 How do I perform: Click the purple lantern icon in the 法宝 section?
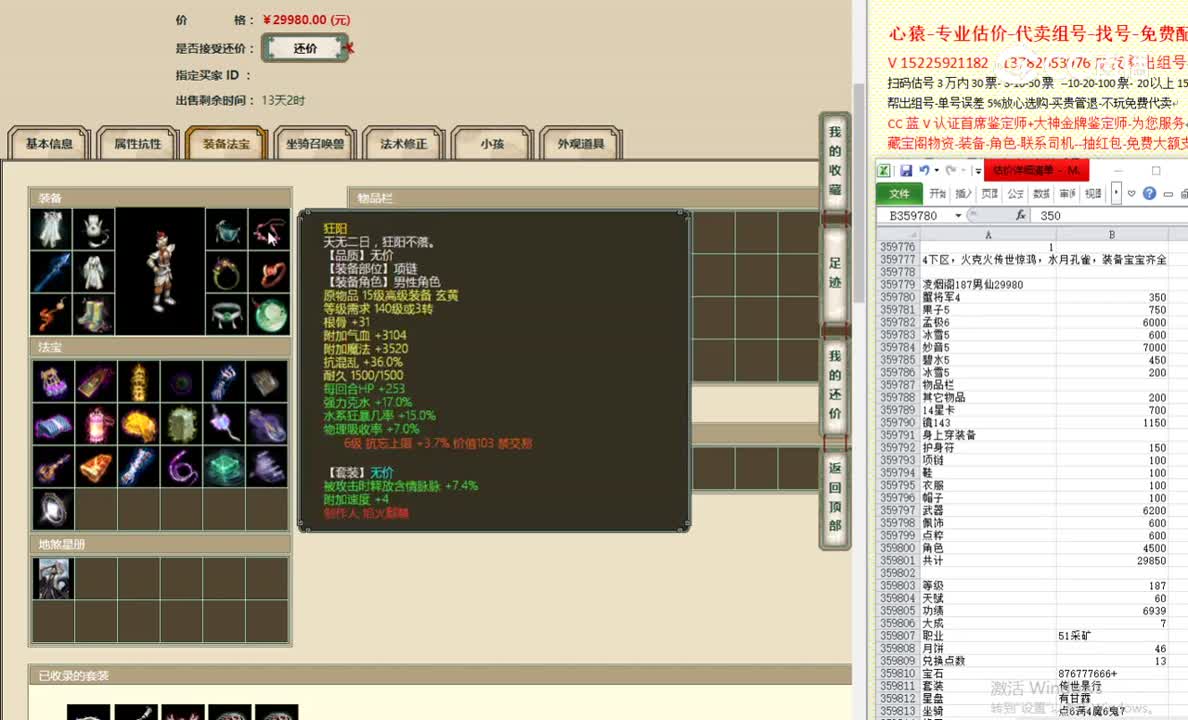(96, 428)
